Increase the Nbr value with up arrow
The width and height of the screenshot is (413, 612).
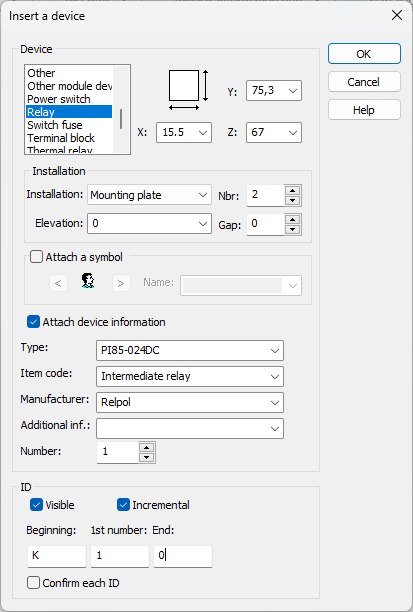(292, 190)
